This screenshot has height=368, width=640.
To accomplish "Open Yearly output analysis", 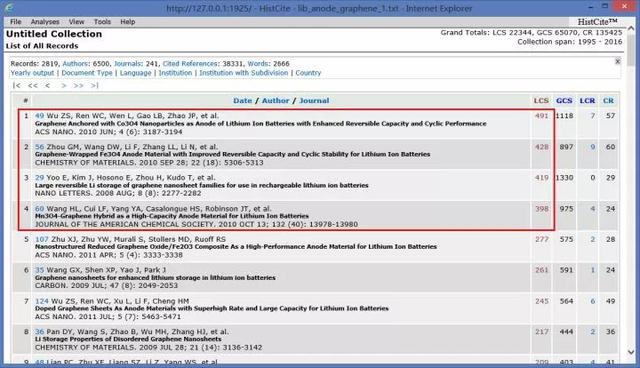I will [x=32, y=73].
